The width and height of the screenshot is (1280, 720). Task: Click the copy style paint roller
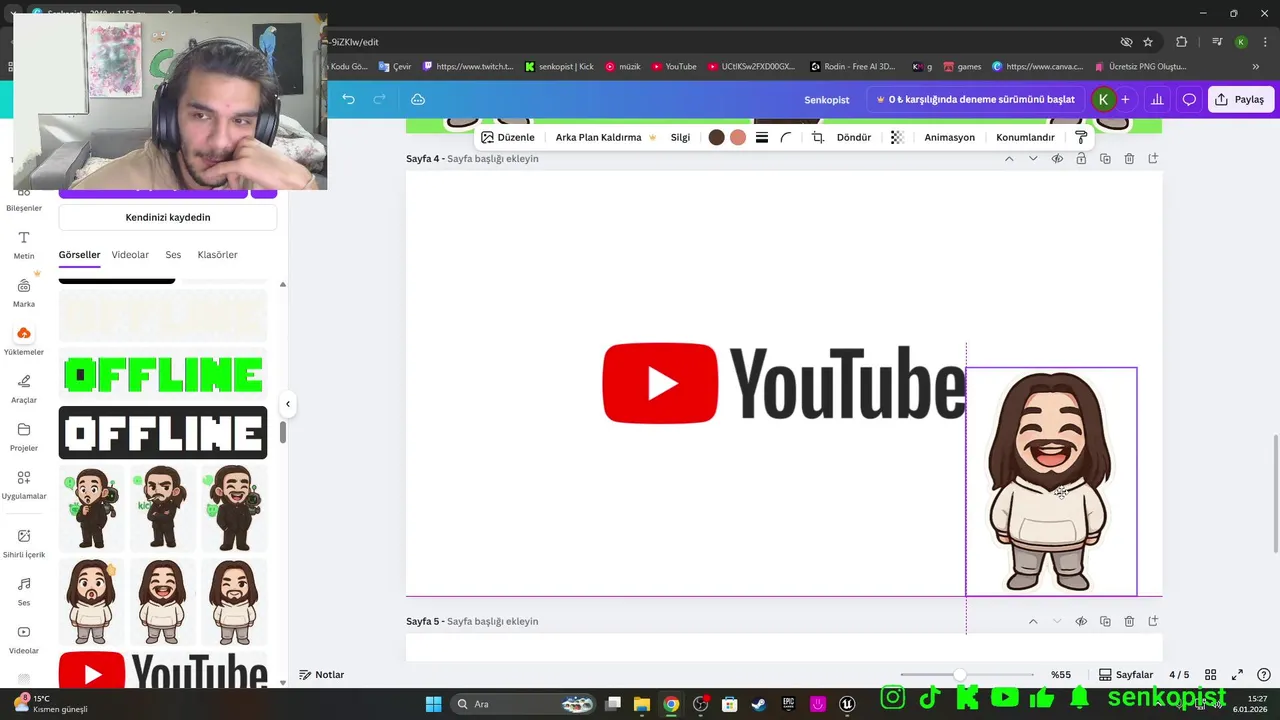coord(1081,137)
